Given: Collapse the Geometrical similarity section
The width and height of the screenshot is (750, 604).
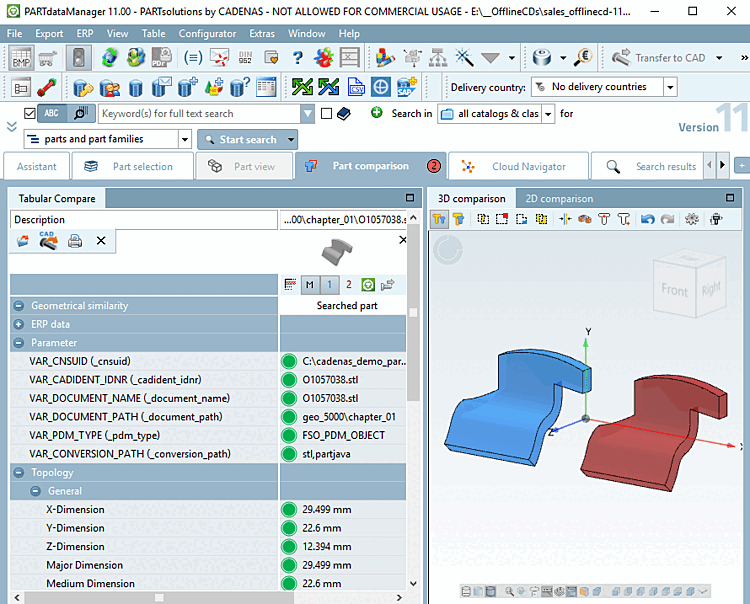Looking at the screenshot, I should [18, 306].
